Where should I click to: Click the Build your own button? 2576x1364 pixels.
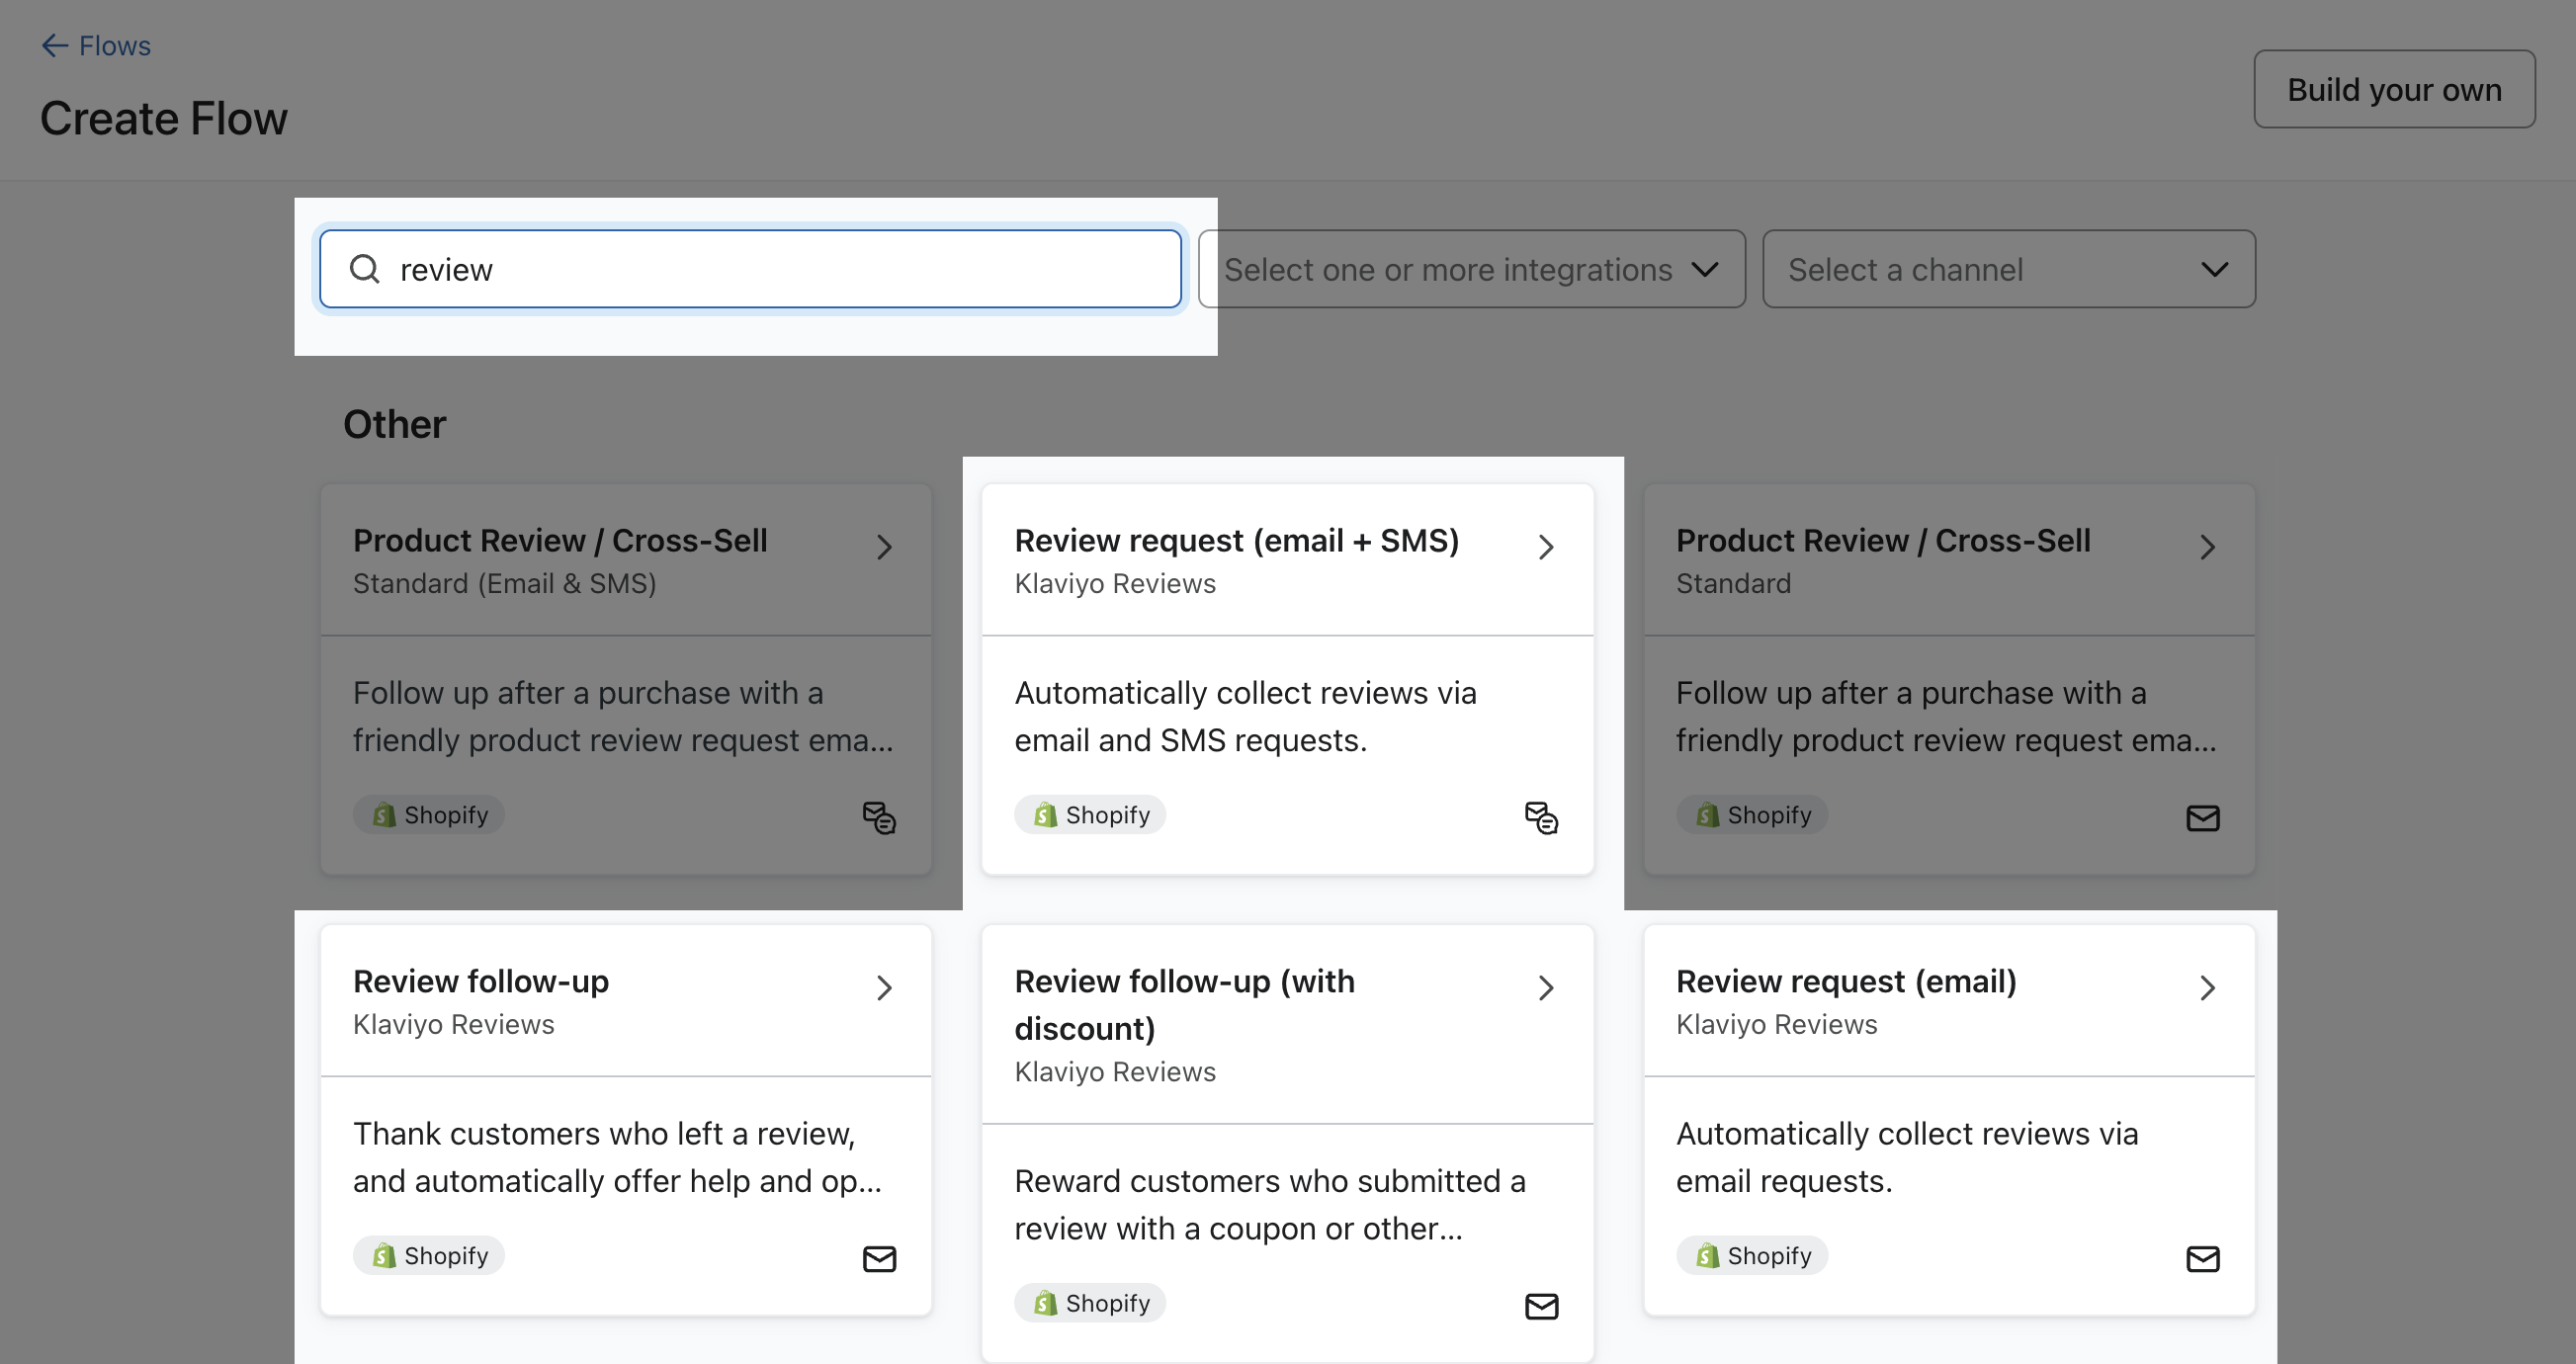pyautogui.click(x=2392, y=87)
